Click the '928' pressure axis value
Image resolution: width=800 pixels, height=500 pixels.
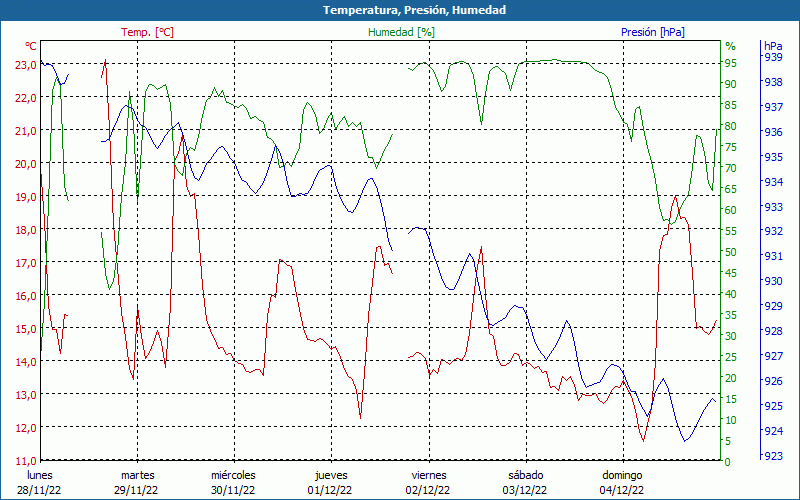pyautogui.click(x=773, y=331)
